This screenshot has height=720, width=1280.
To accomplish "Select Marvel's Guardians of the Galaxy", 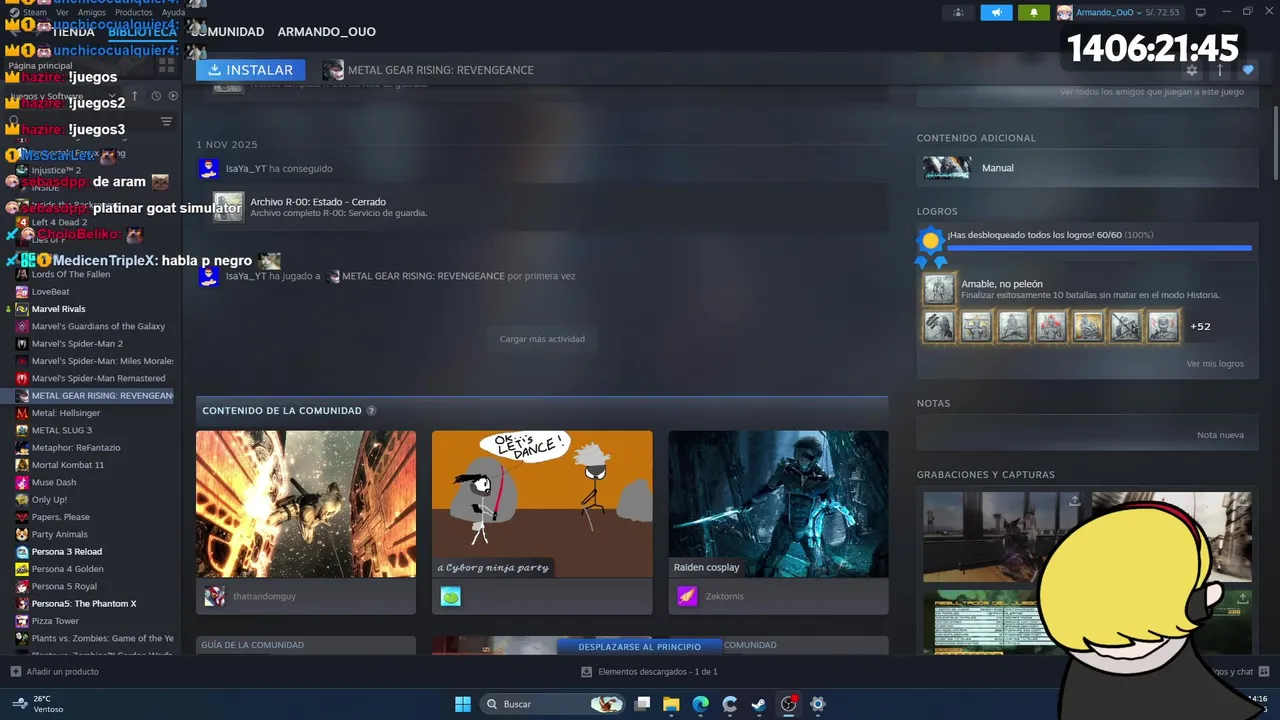I will (98, 326).
